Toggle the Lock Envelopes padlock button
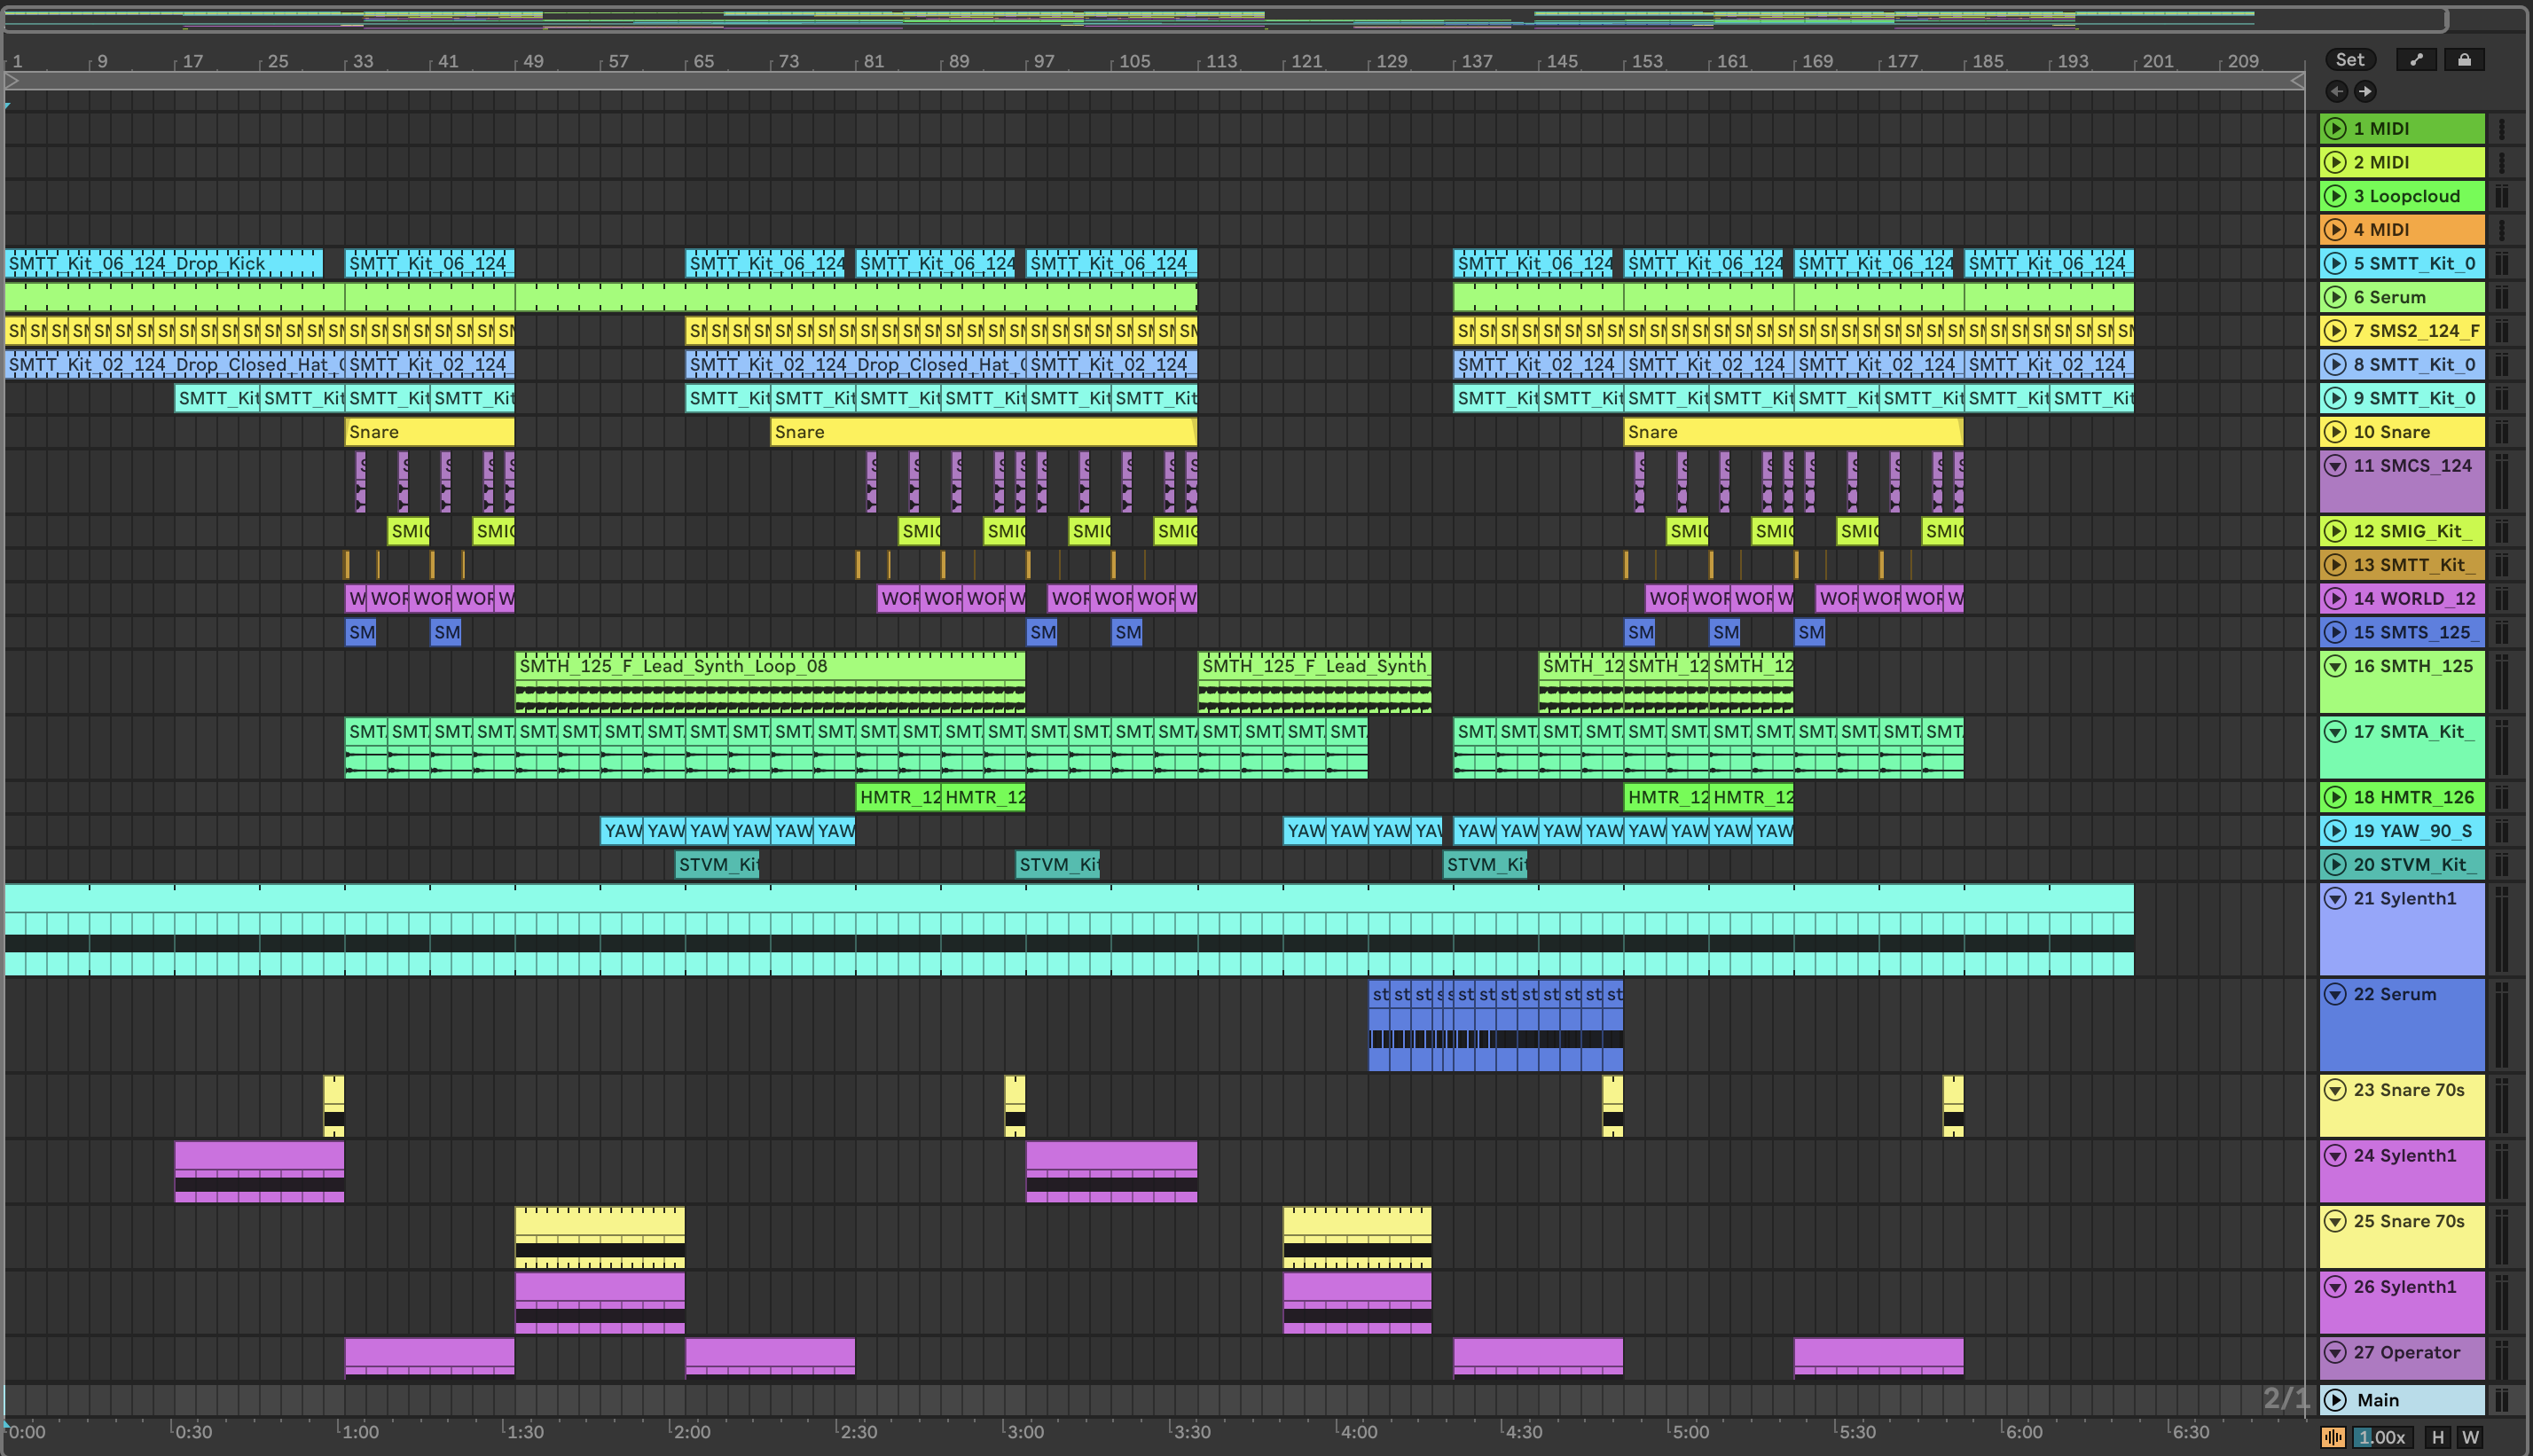 [2464, 60]
